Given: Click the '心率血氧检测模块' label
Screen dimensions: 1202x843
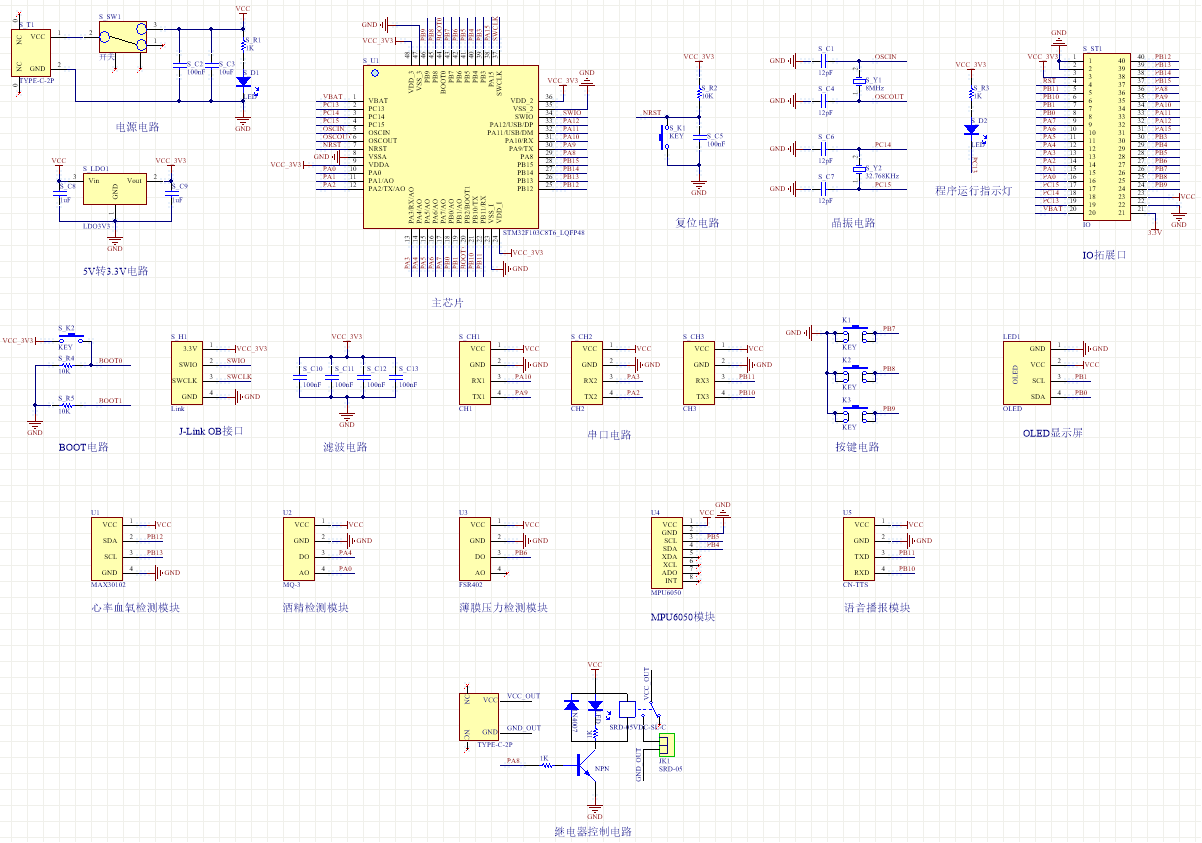Looking at the screenshot, I should (x=135, y=607).
